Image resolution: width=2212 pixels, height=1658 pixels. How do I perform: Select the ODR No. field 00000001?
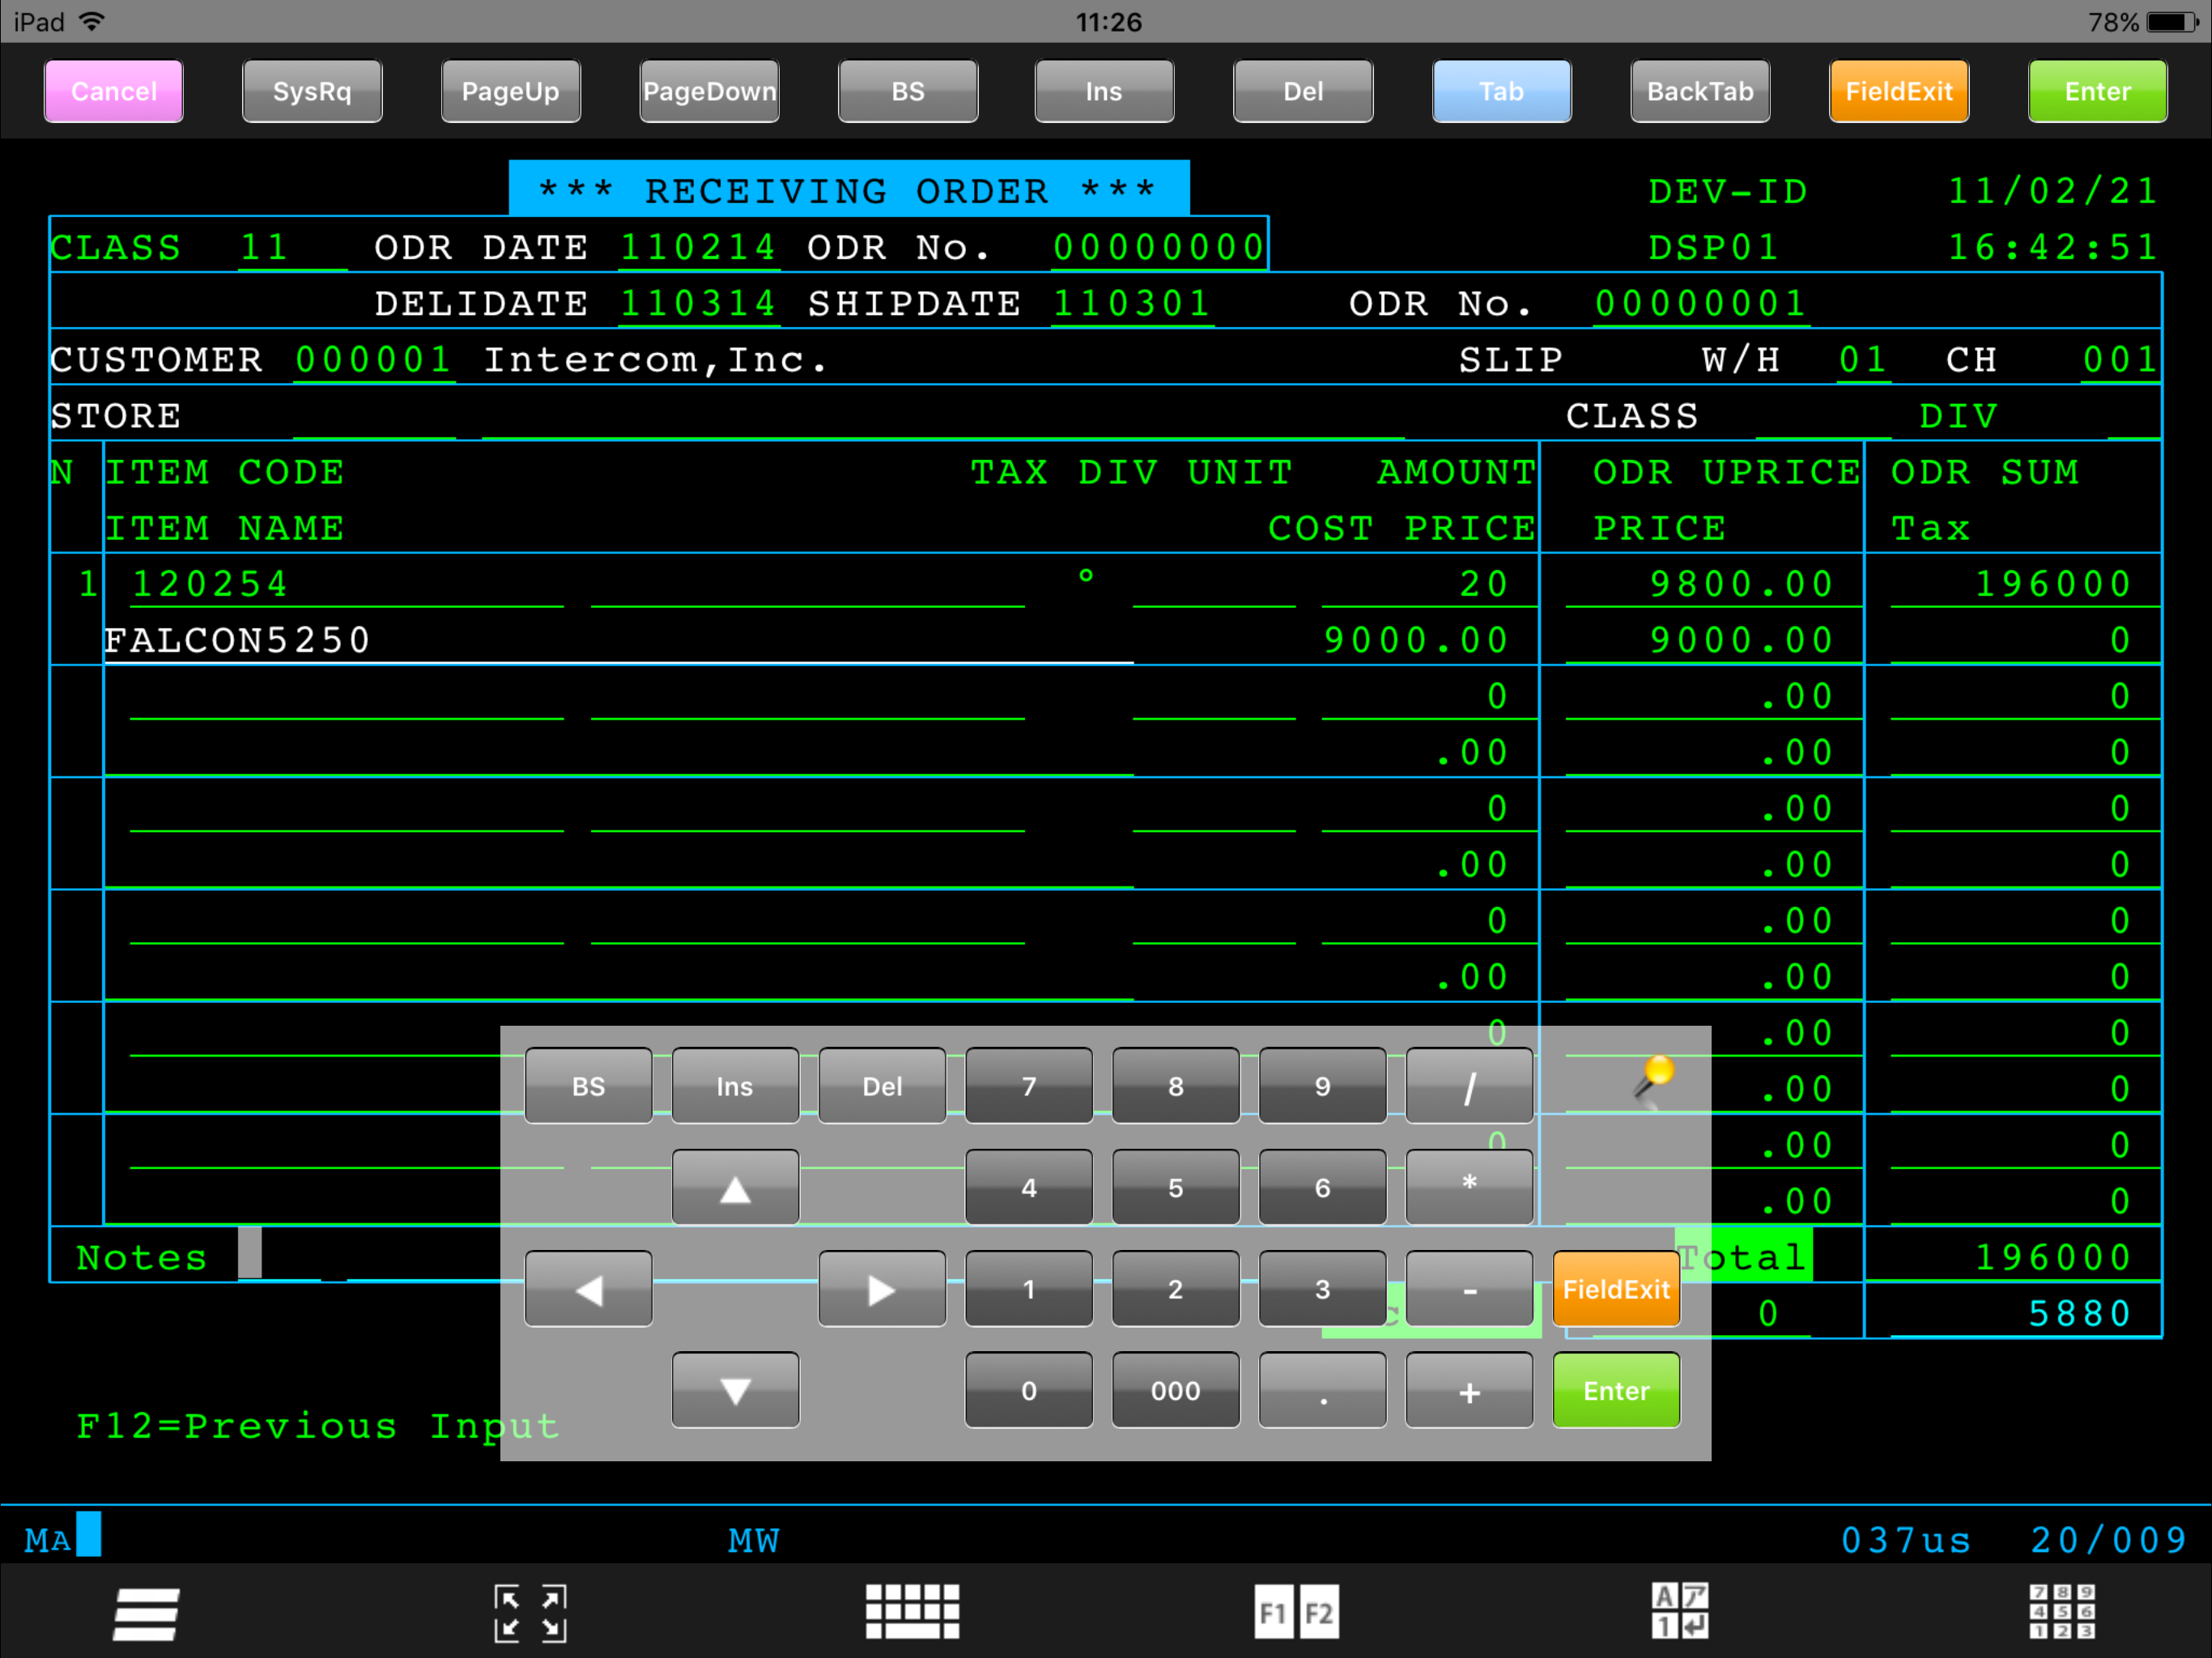click(1701, 303)
